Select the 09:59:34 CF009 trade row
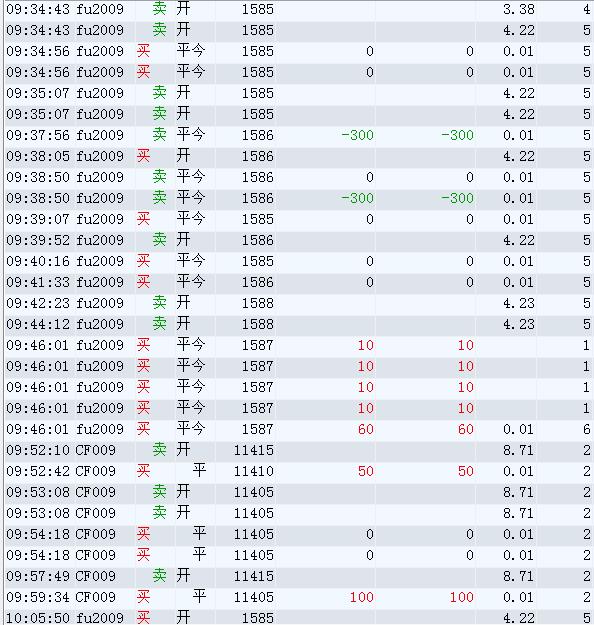 point(299,597)
